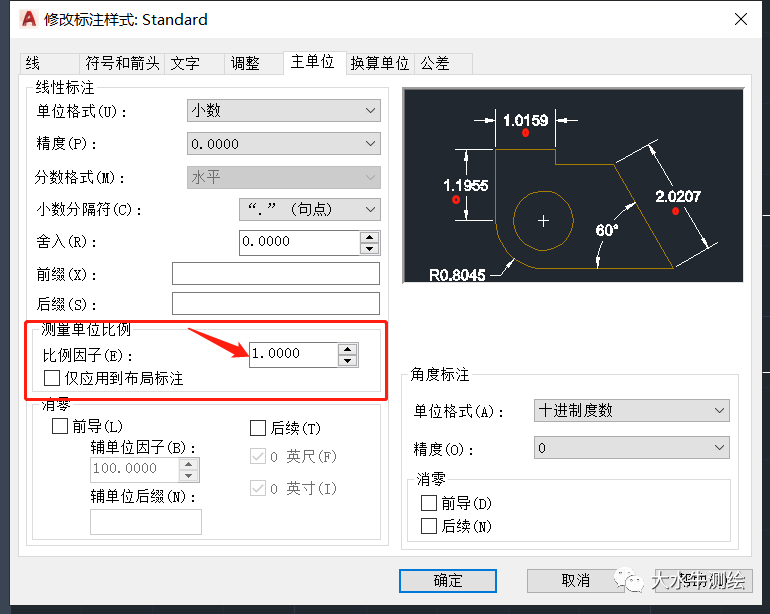Click the AutoCAD logo icon in title bar
This screenshot has height=614, width=770.
coord(29,19)
